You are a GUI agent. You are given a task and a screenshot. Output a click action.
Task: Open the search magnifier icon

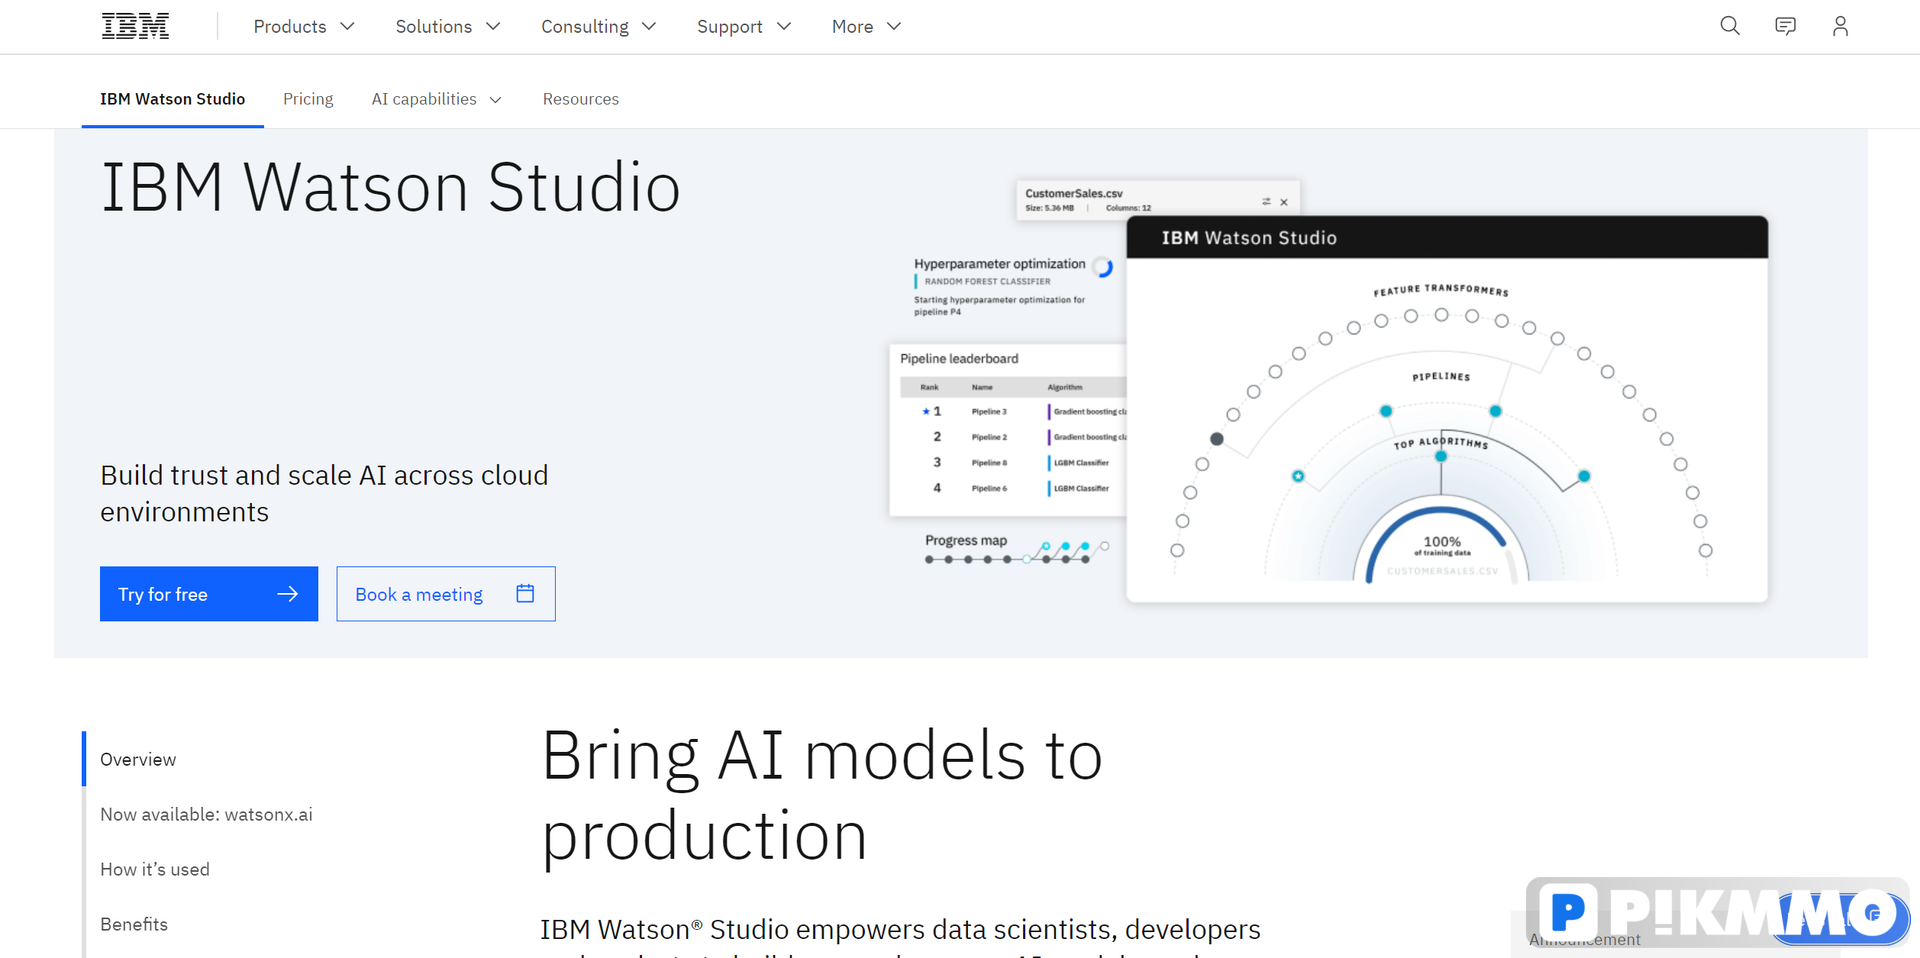1730,26
